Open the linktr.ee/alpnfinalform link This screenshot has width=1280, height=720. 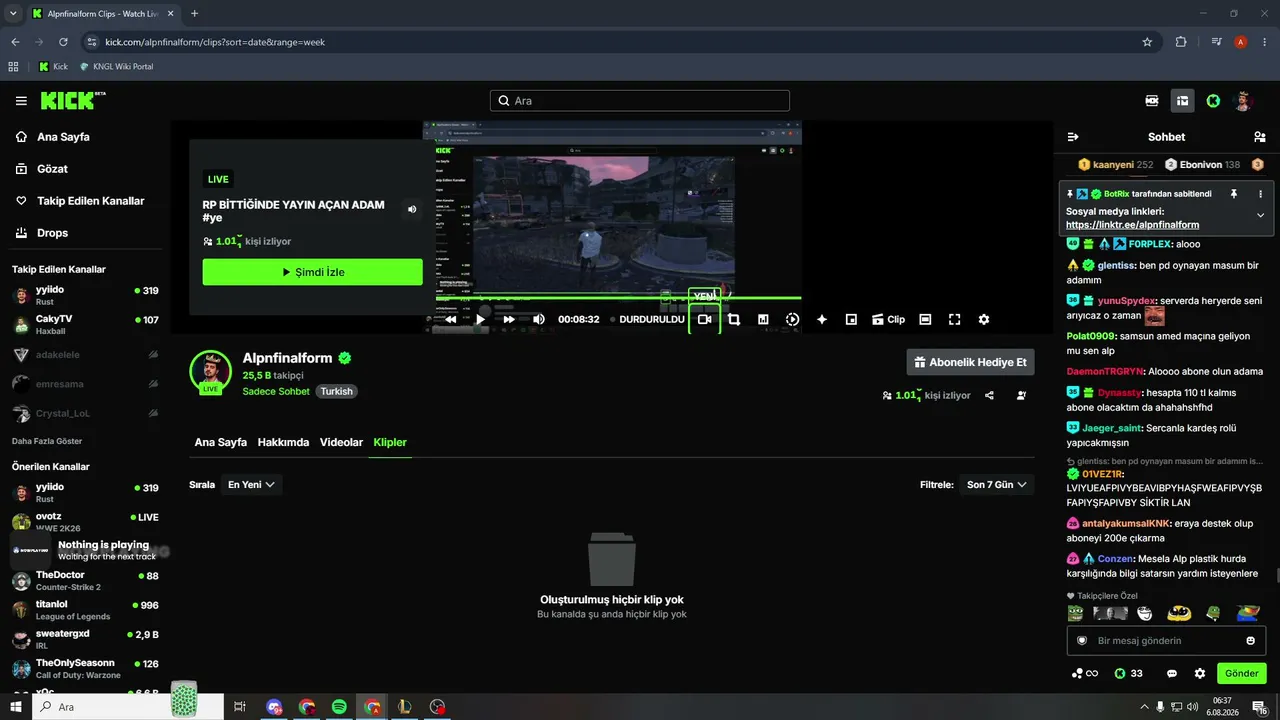(x=1132, y=225)
